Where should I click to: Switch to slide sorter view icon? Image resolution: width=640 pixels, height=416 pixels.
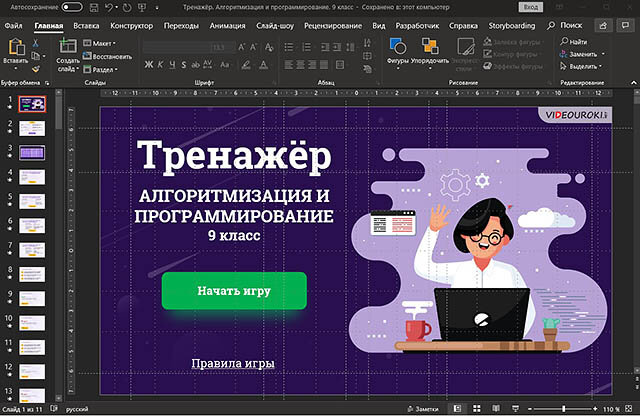(x=476, y=408)
